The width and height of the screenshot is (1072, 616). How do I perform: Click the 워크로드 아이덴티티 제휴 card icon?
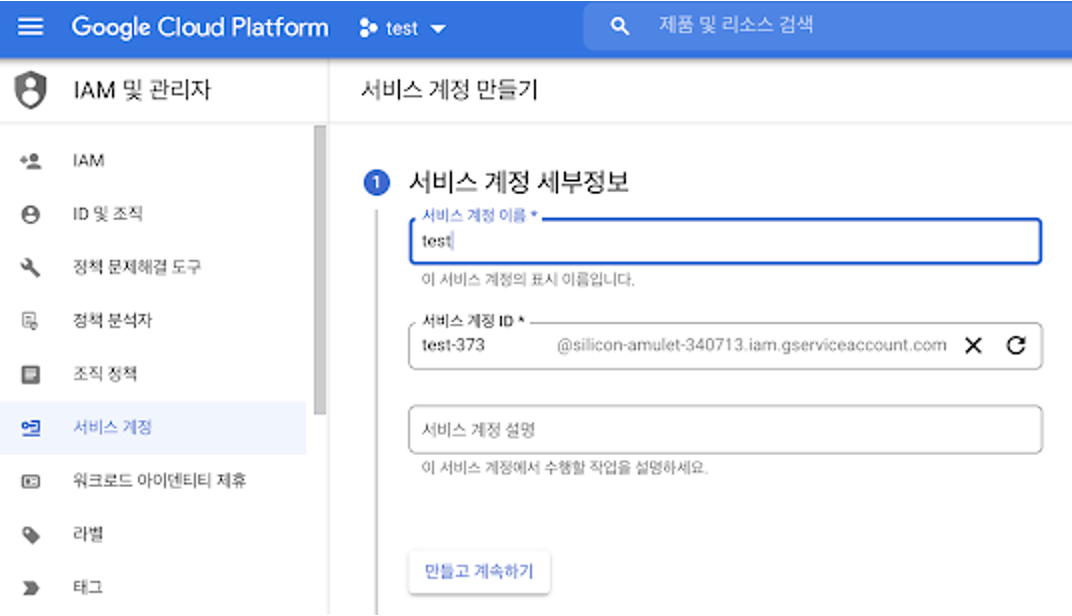(x=31, y=481)
